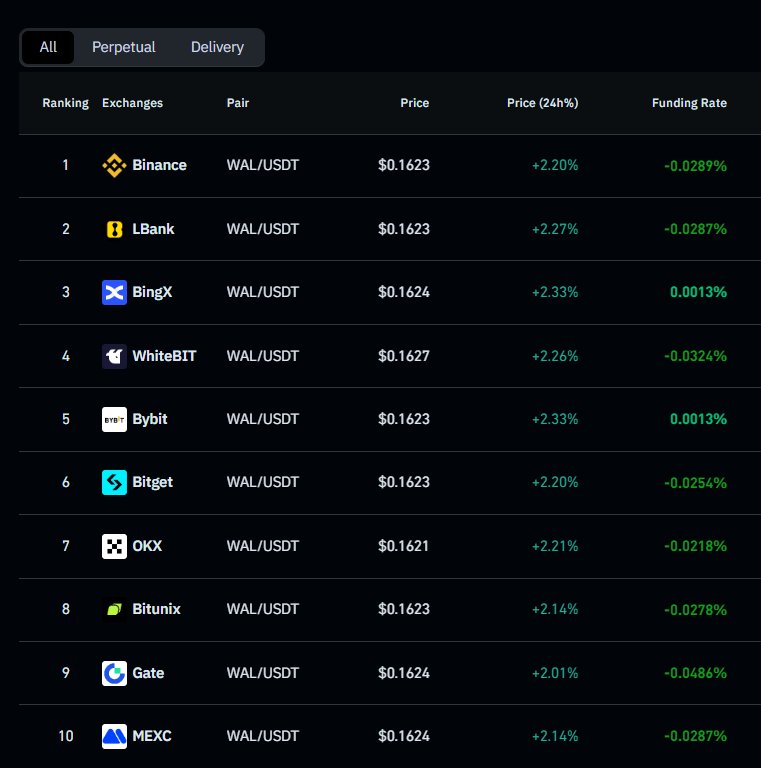Viewport: 761px width, 768px height.
Task: Click the Bybit logo icon
Action: [x=114, y=419]
